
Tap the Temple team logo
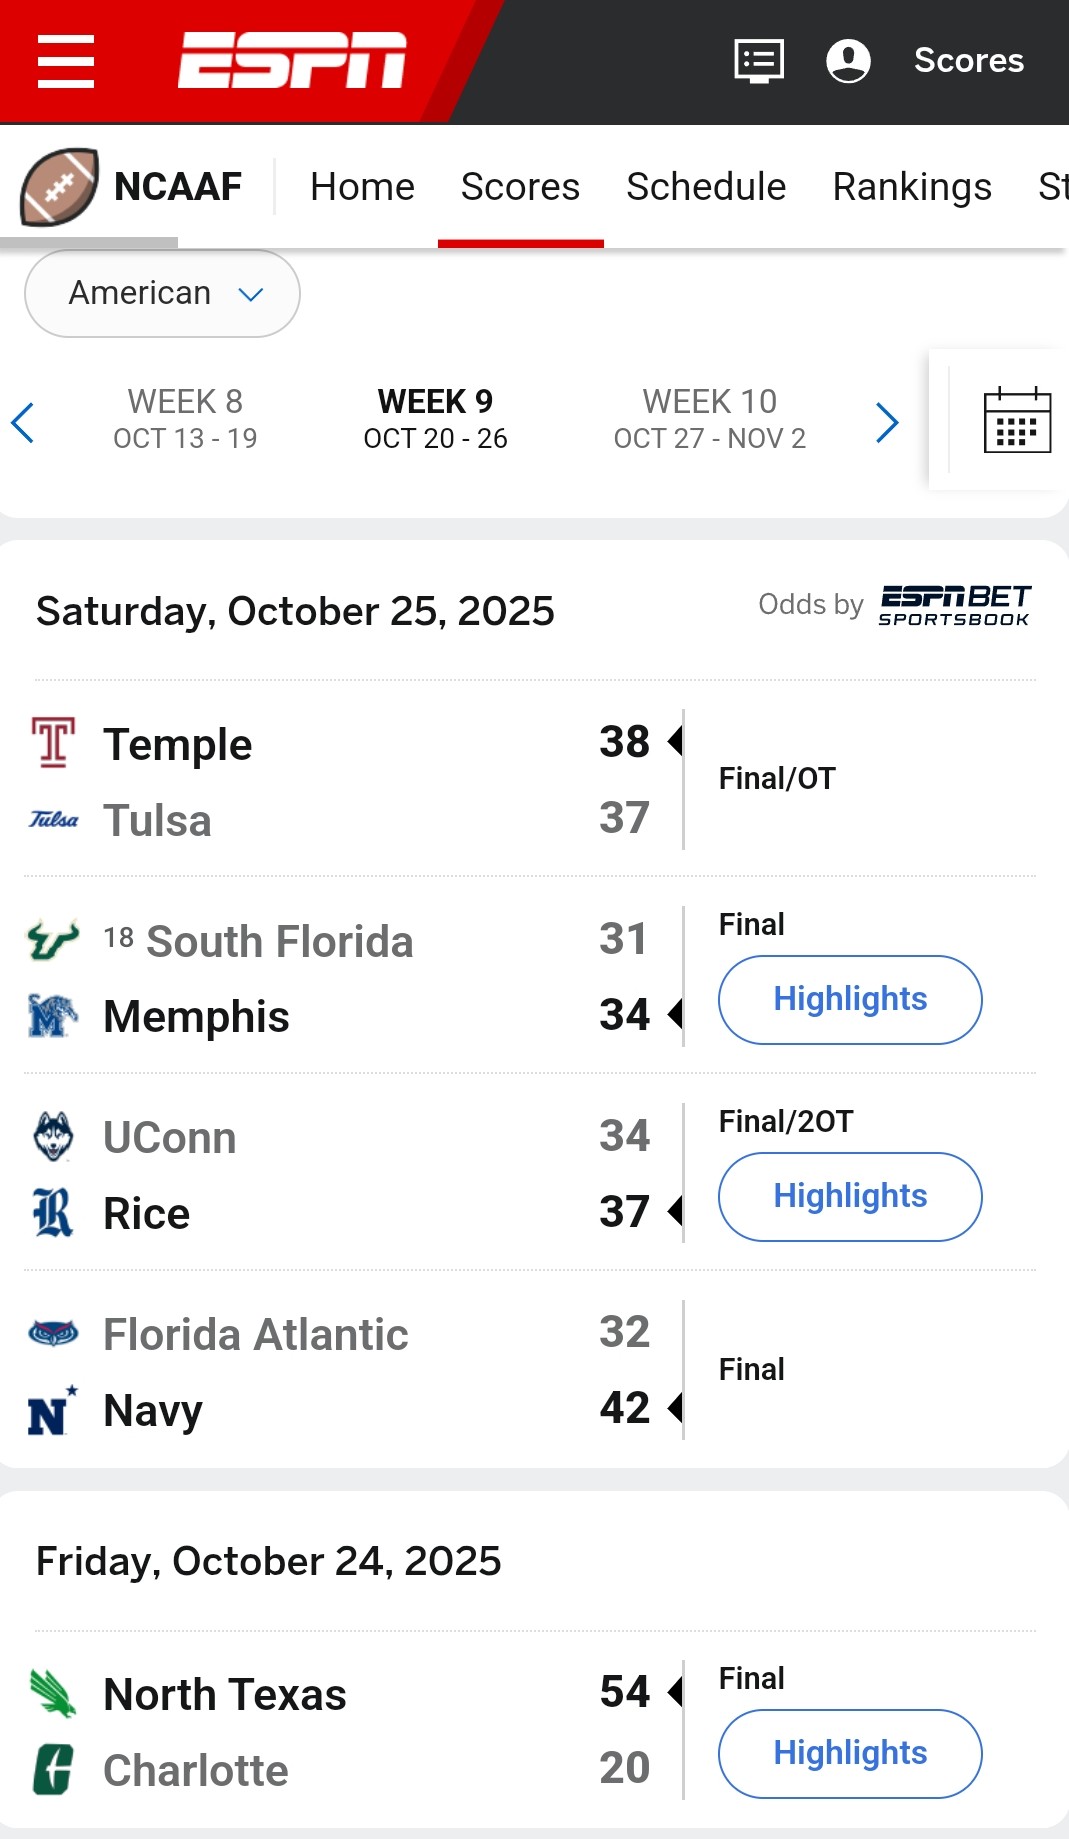tap(54, 744)
